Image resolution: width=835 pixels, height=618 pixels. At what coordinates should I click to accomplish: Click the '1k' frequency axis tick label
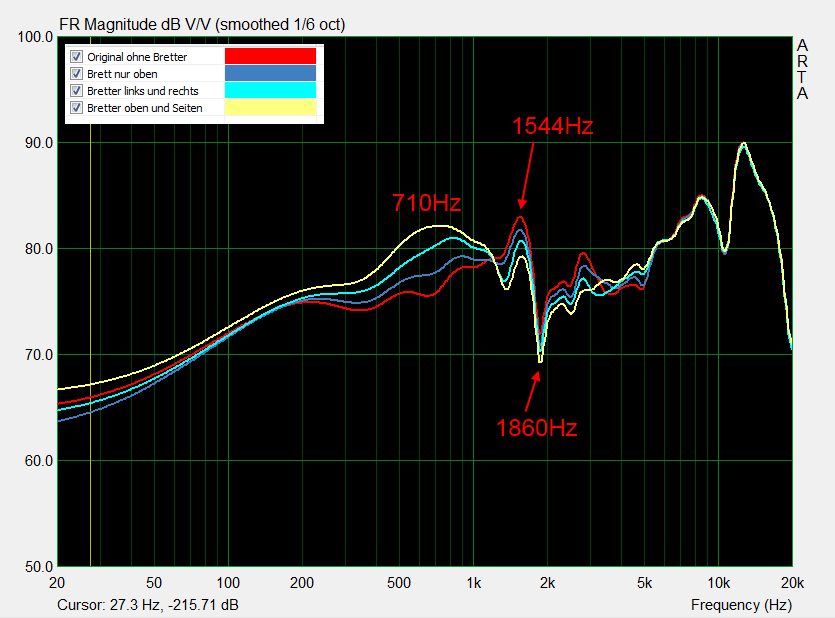pos(474,582)
